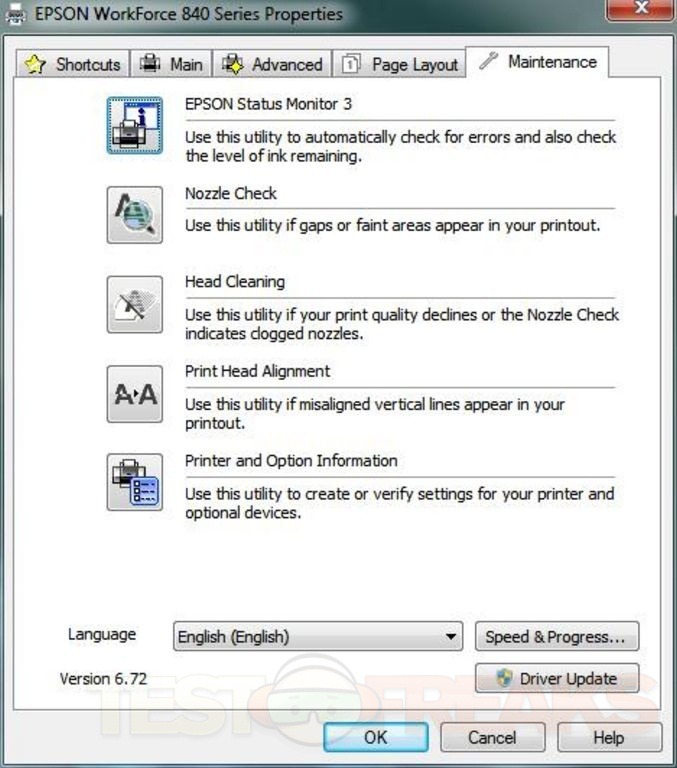The height and width of the screenshot is (768, 677).
Task: Open the Help button
Action: [x=608, y=738]
